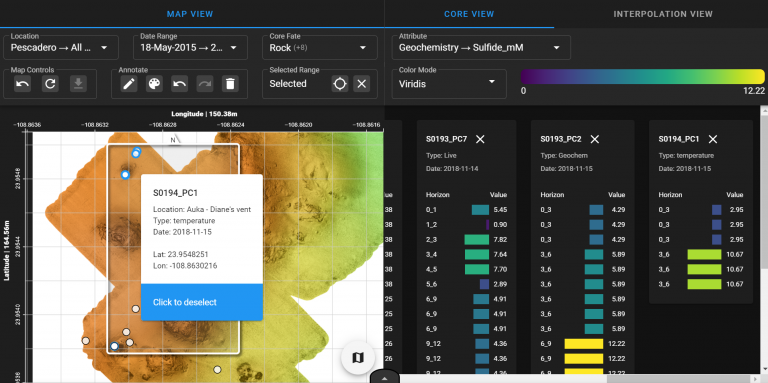Remove core S0193_PC2
The height and width of the screenshot is (383, 768).
point(595,139)
